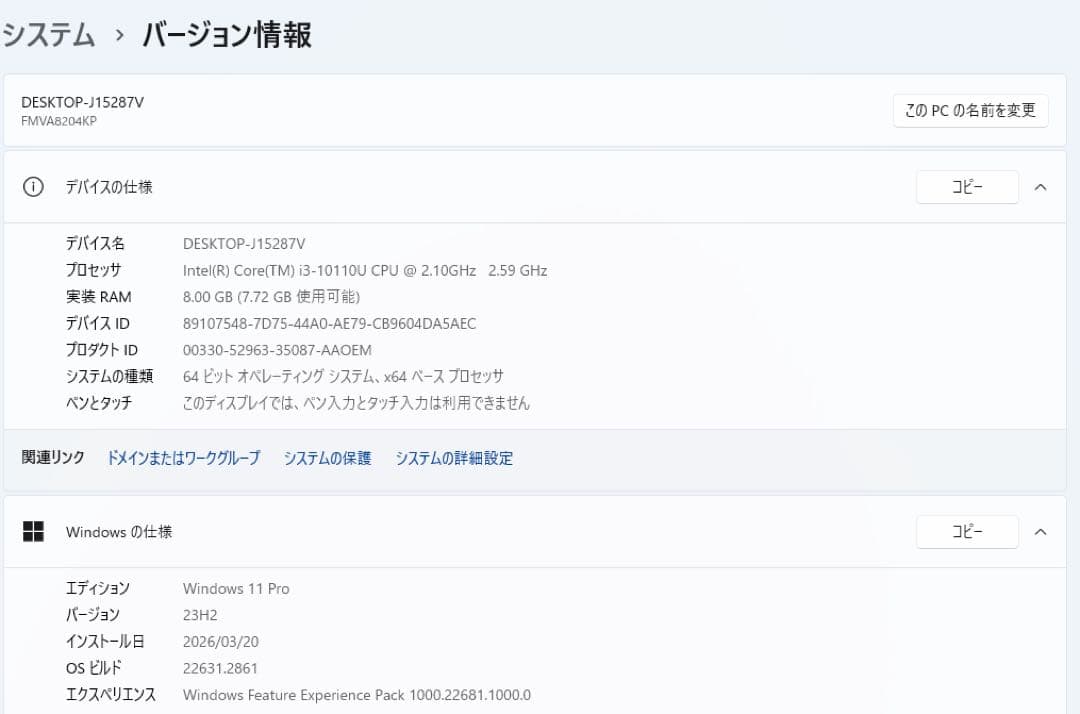Click the chevron icon in the Windows の仕様 header
The width and height of the screenshot is (1080, 714).
tap(1040, 532)
